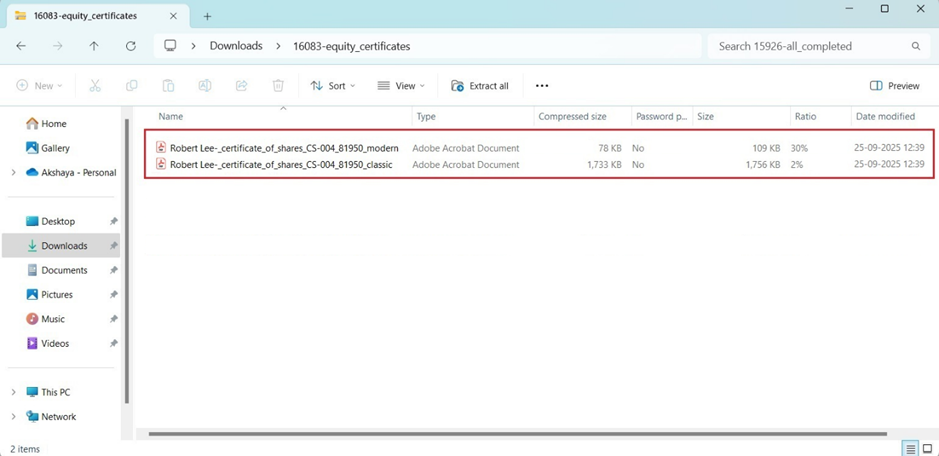Go up one folder with Up arrow

coord(94,46)
